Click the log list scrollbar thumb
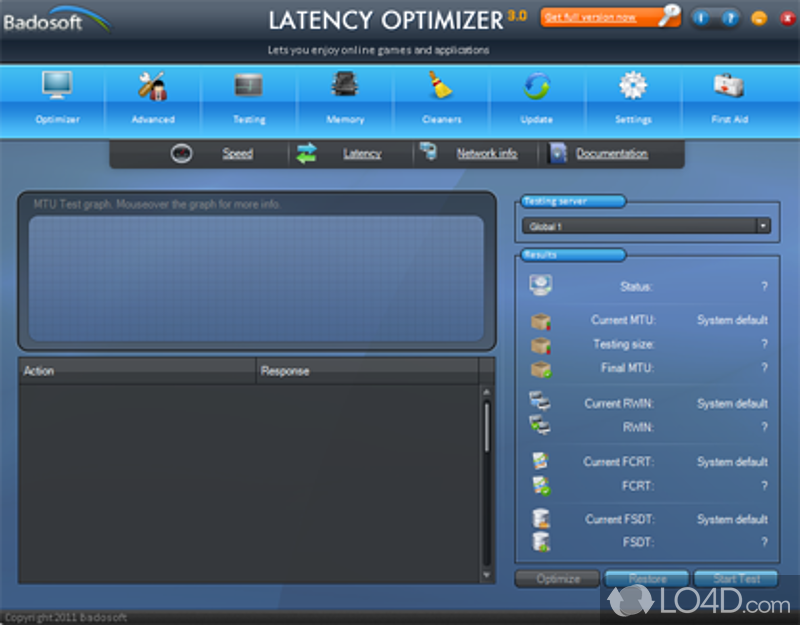The image size is (800, 625). tap(487, 427)
